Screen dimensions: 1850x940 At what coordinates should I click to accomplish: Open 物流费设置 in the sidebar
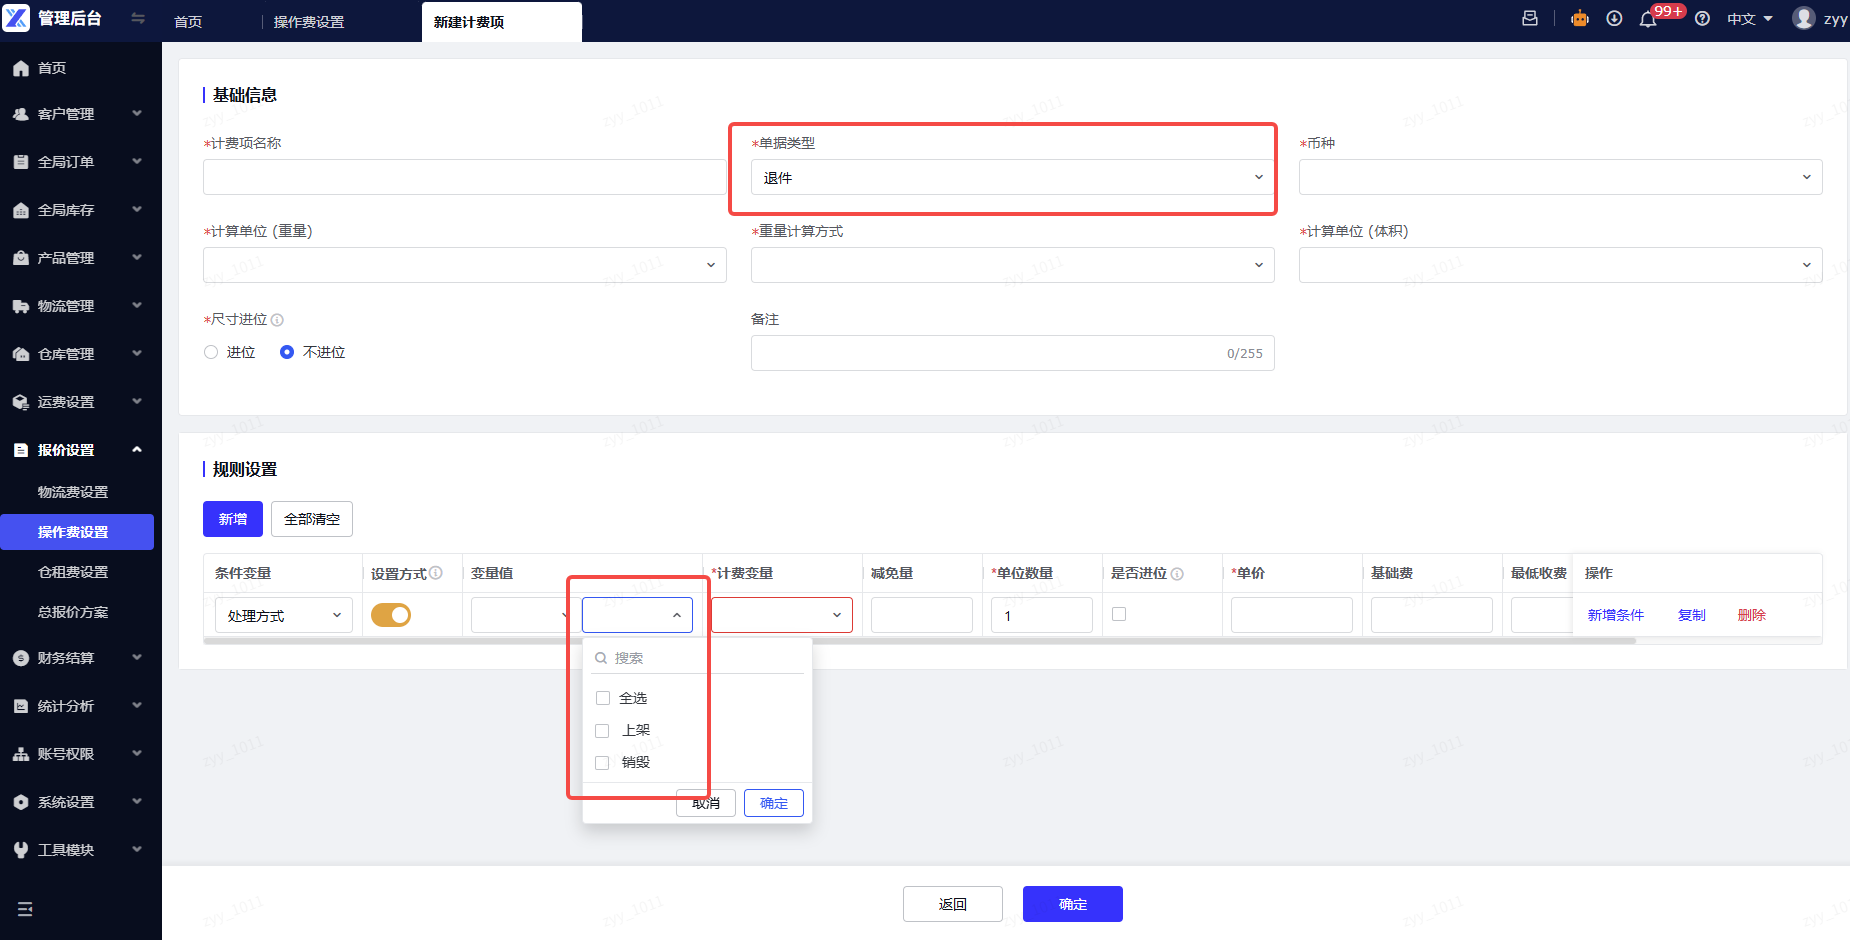tap(73, 492)
